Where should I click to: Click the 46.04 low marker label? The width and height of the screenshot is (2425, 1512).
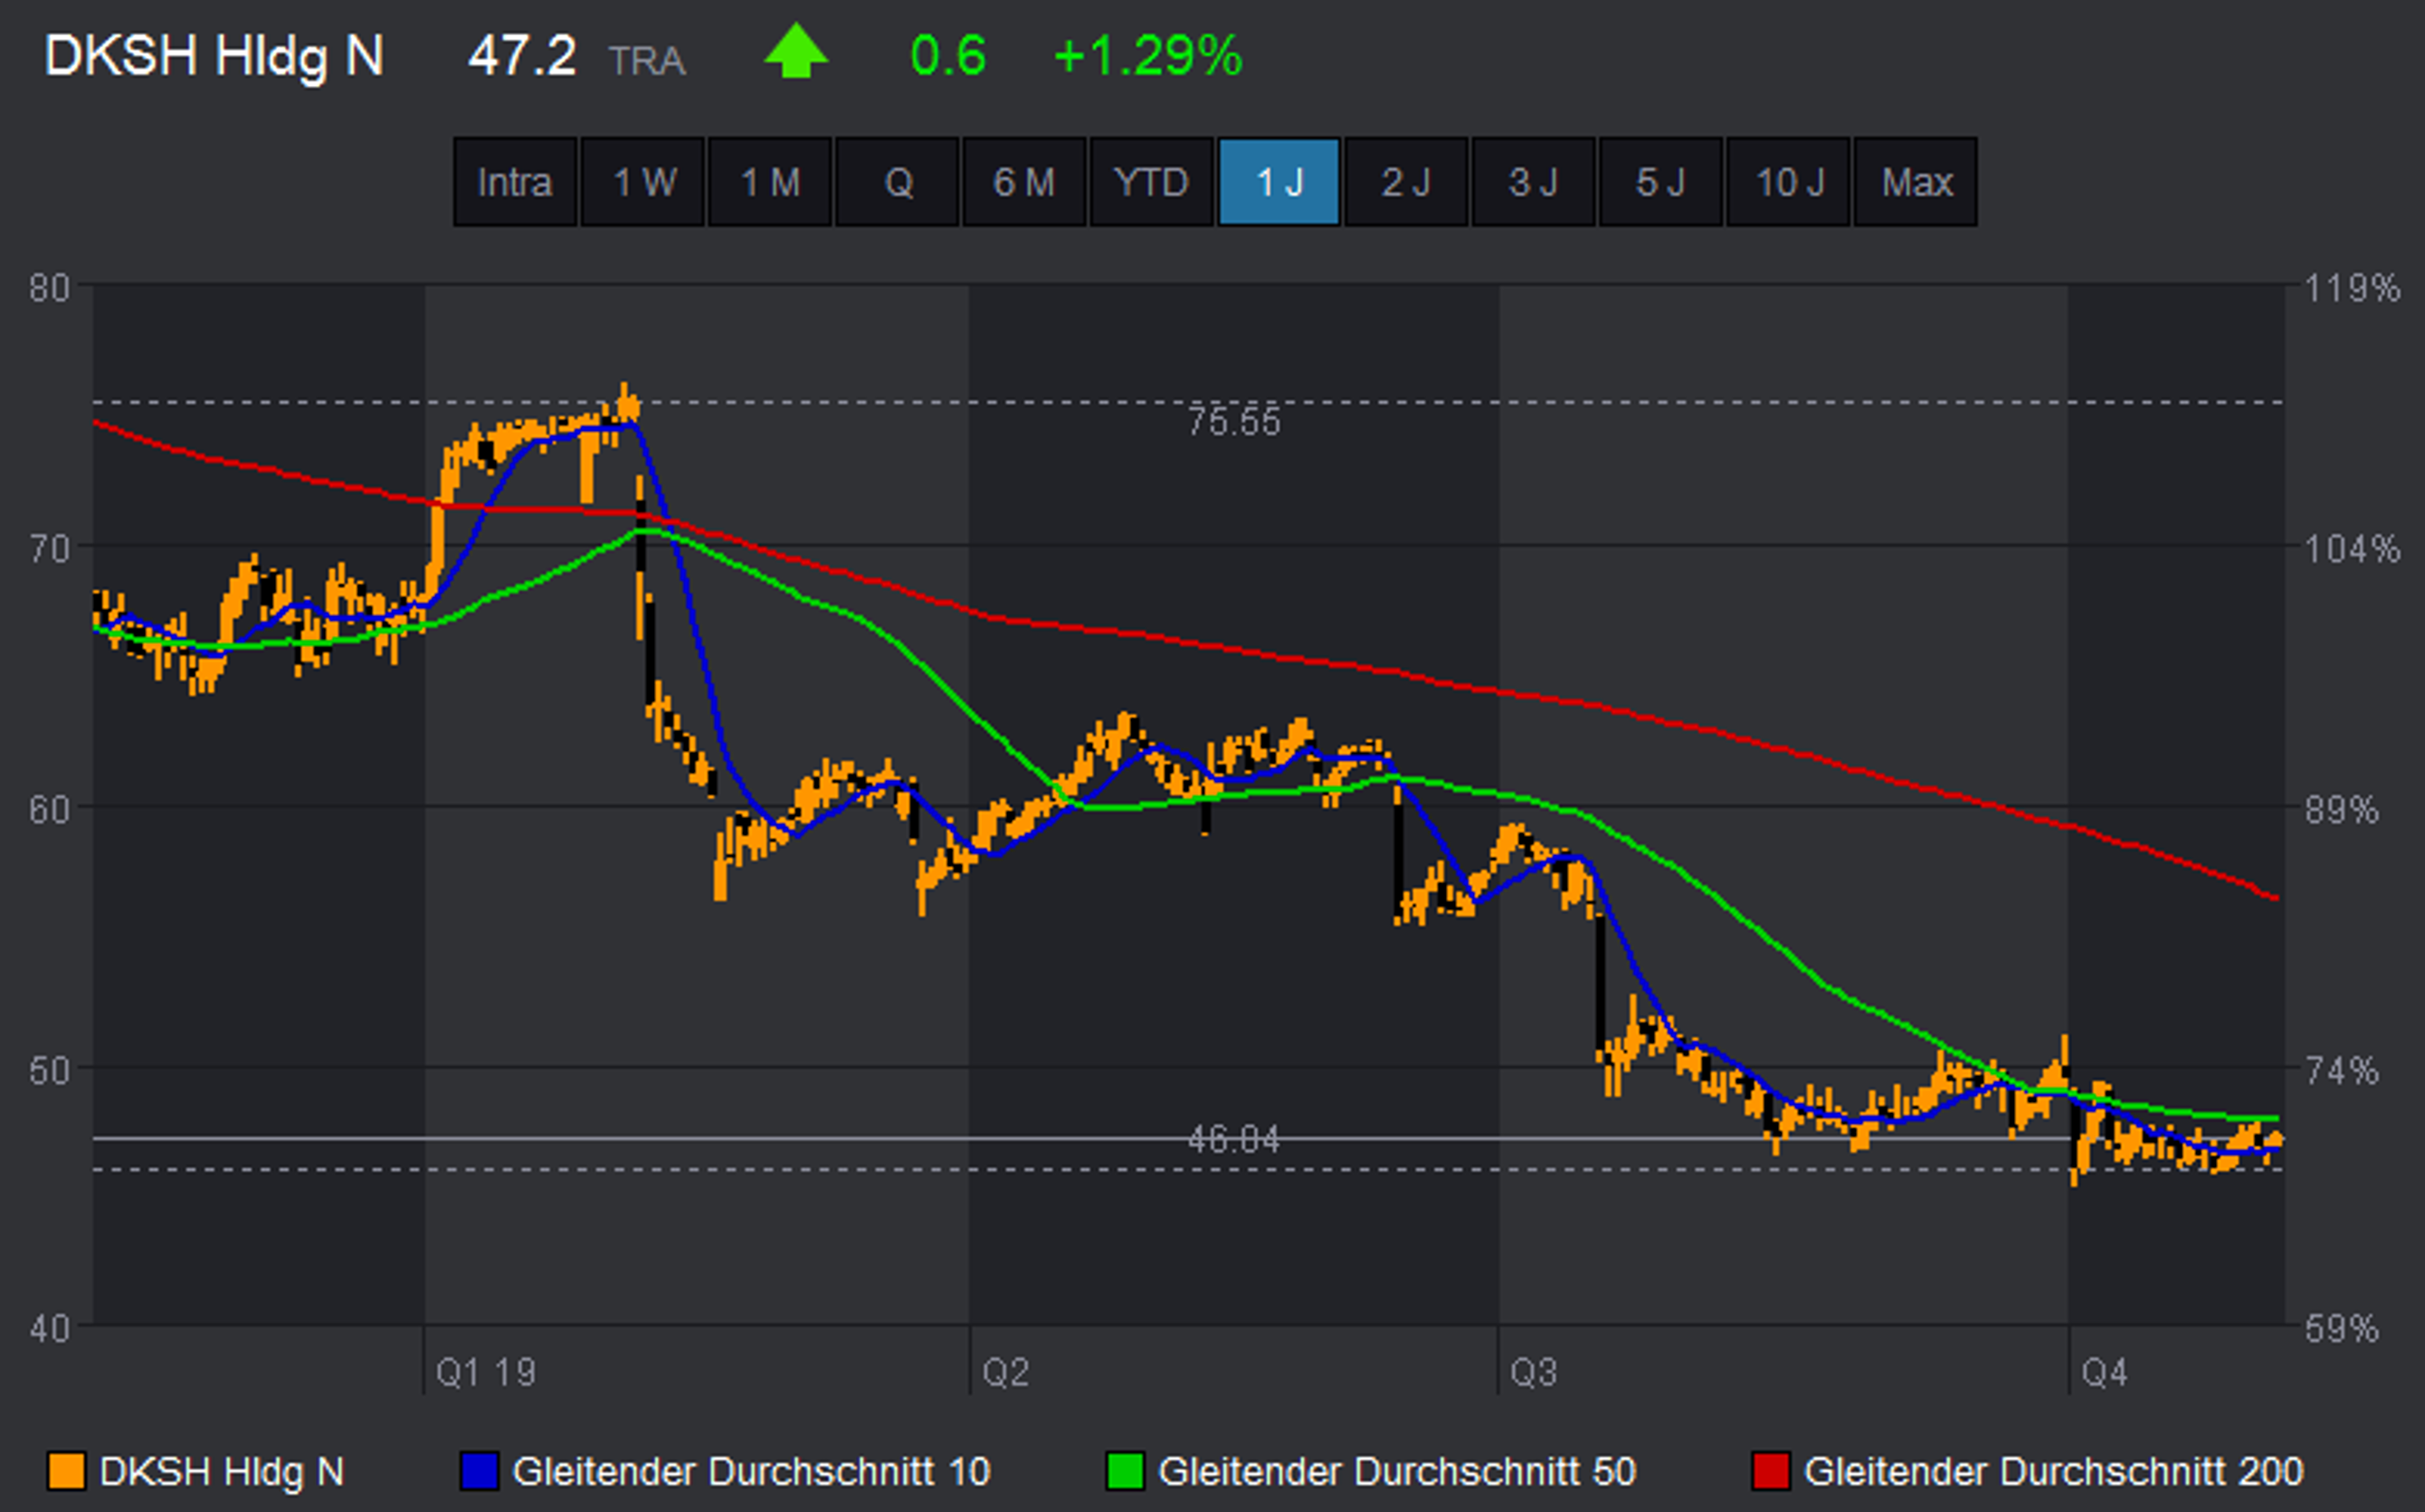tap(1233, 1139)
